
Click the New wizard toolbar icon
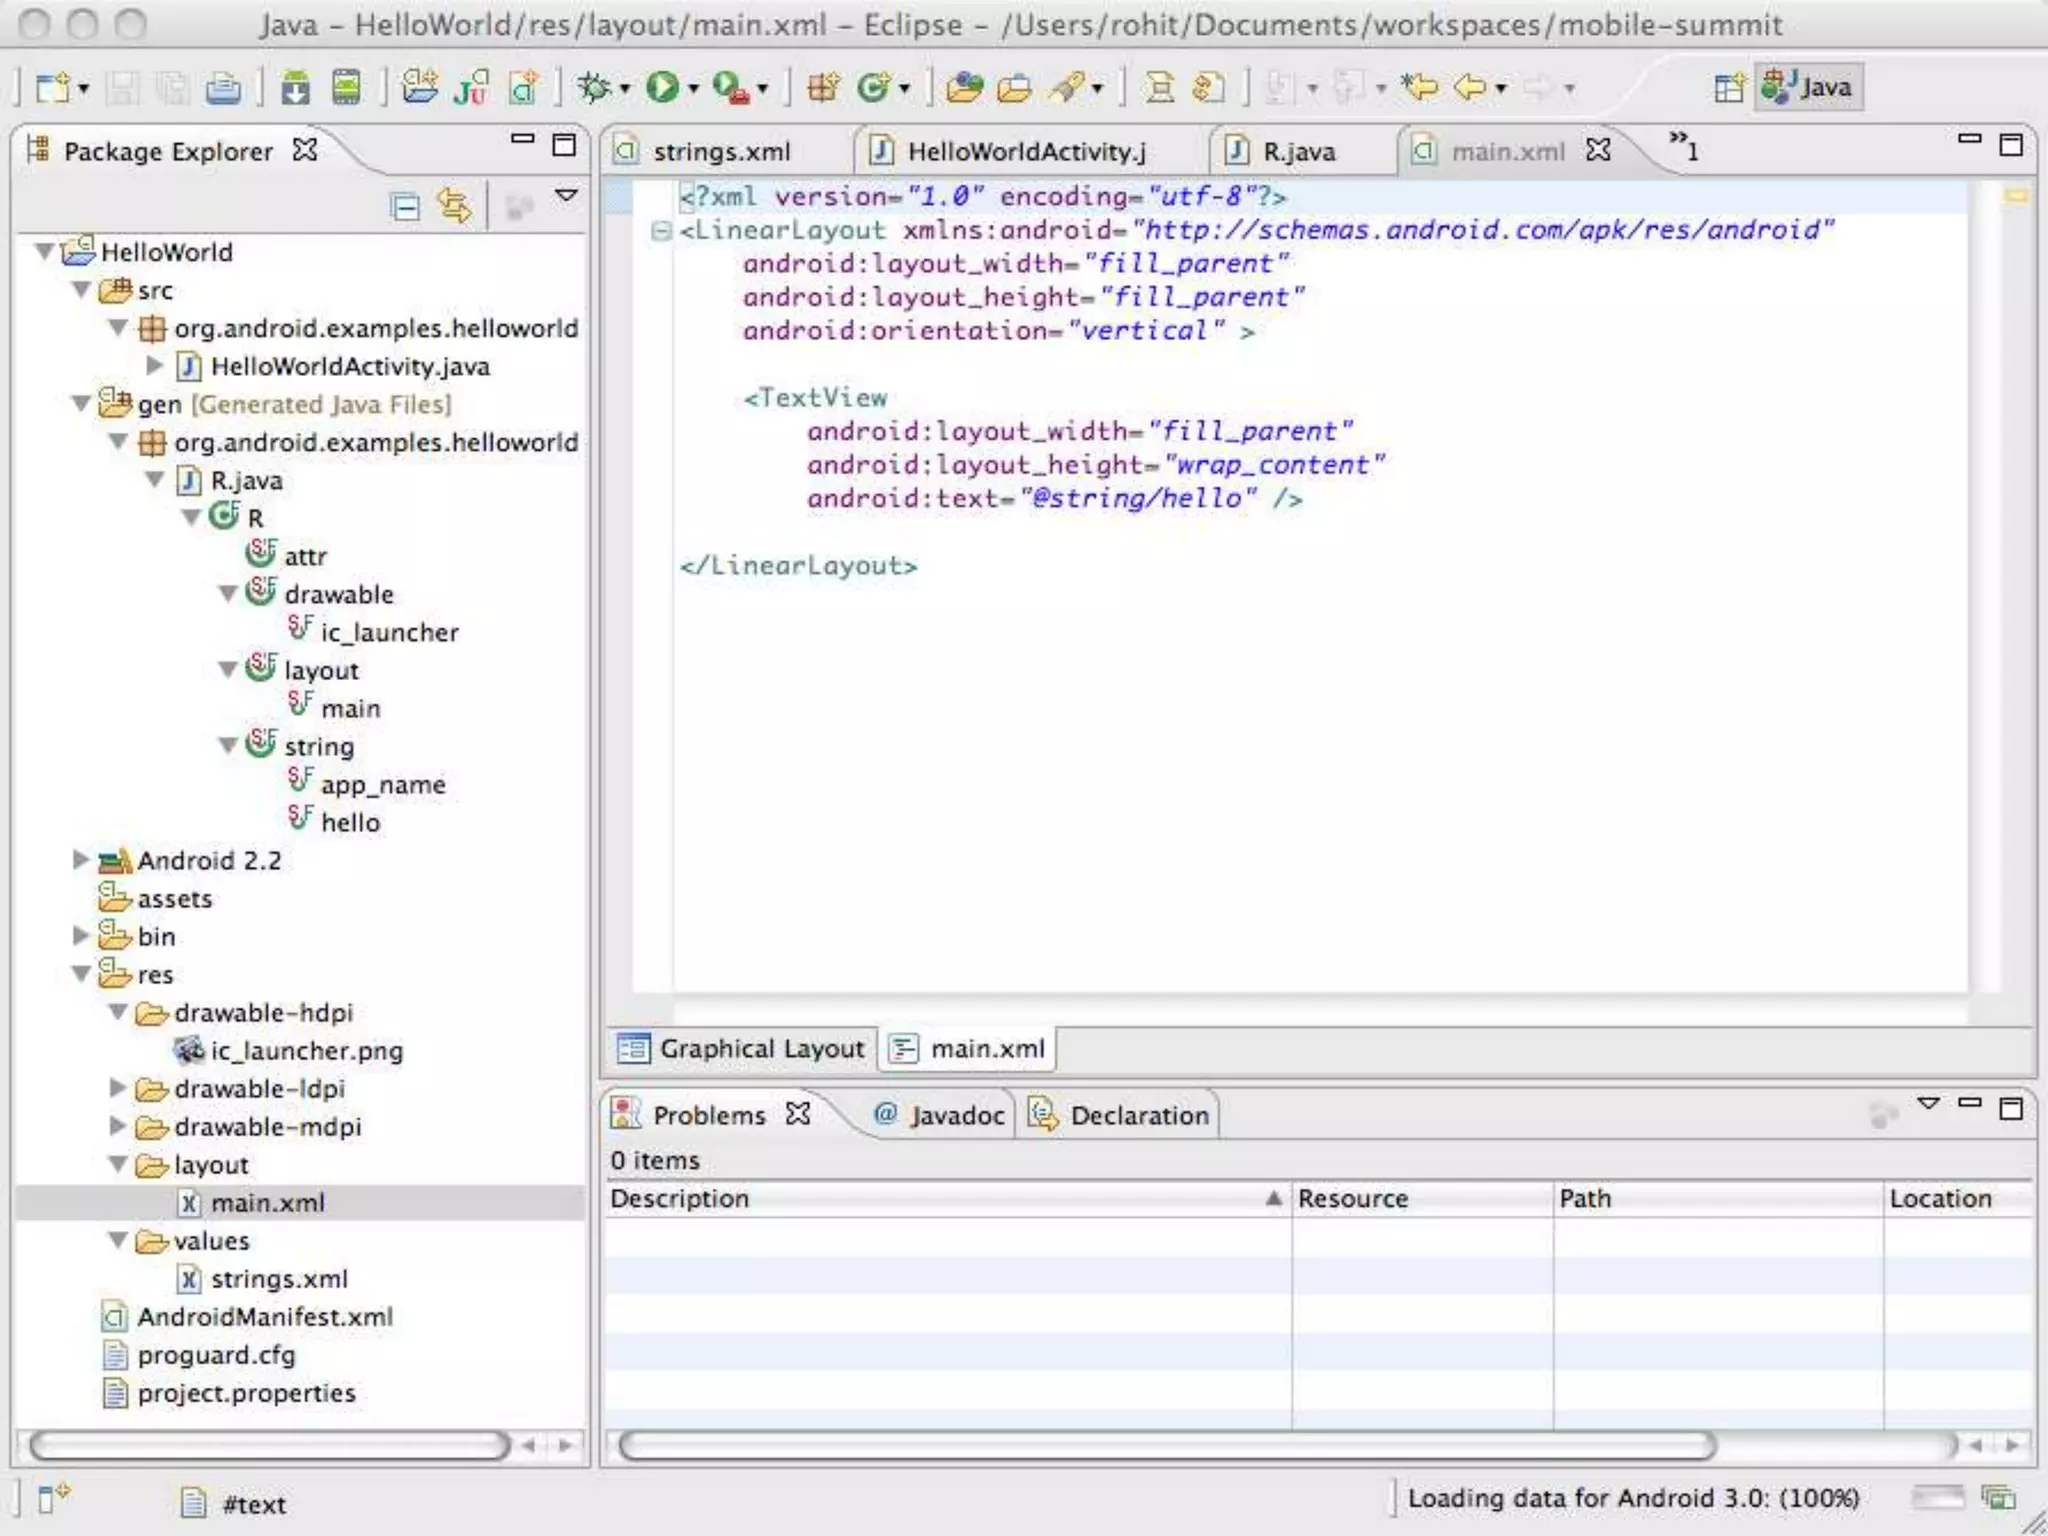tap(52, 88)
